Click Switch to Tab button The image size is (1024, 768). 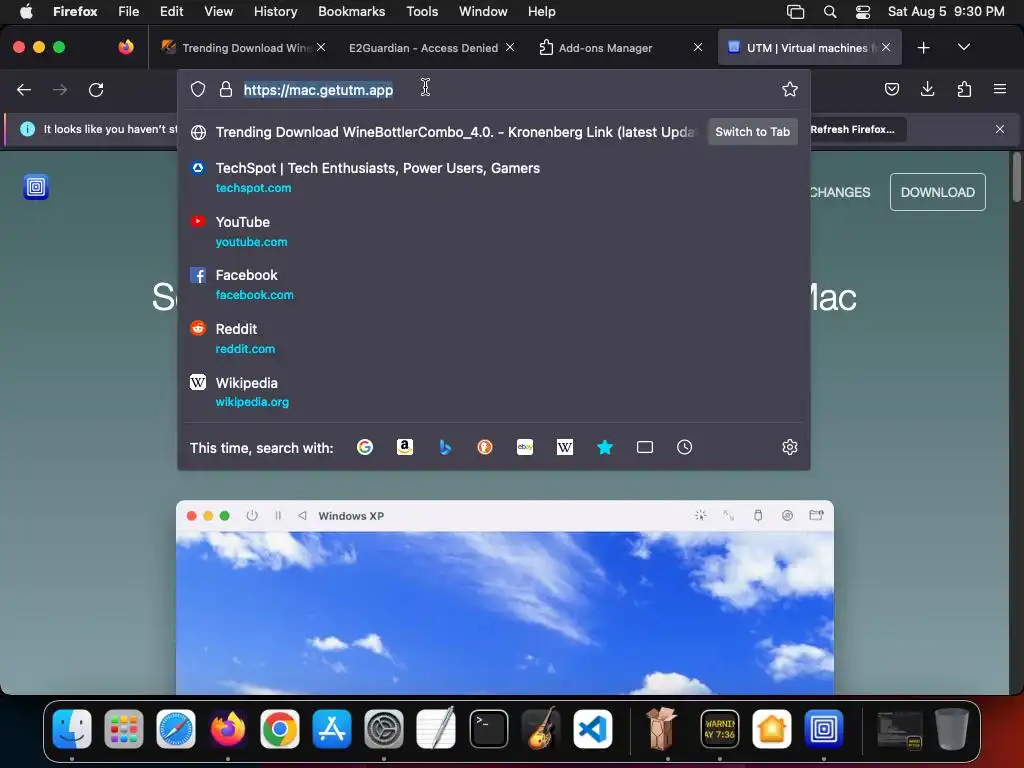tap(752, 132)
